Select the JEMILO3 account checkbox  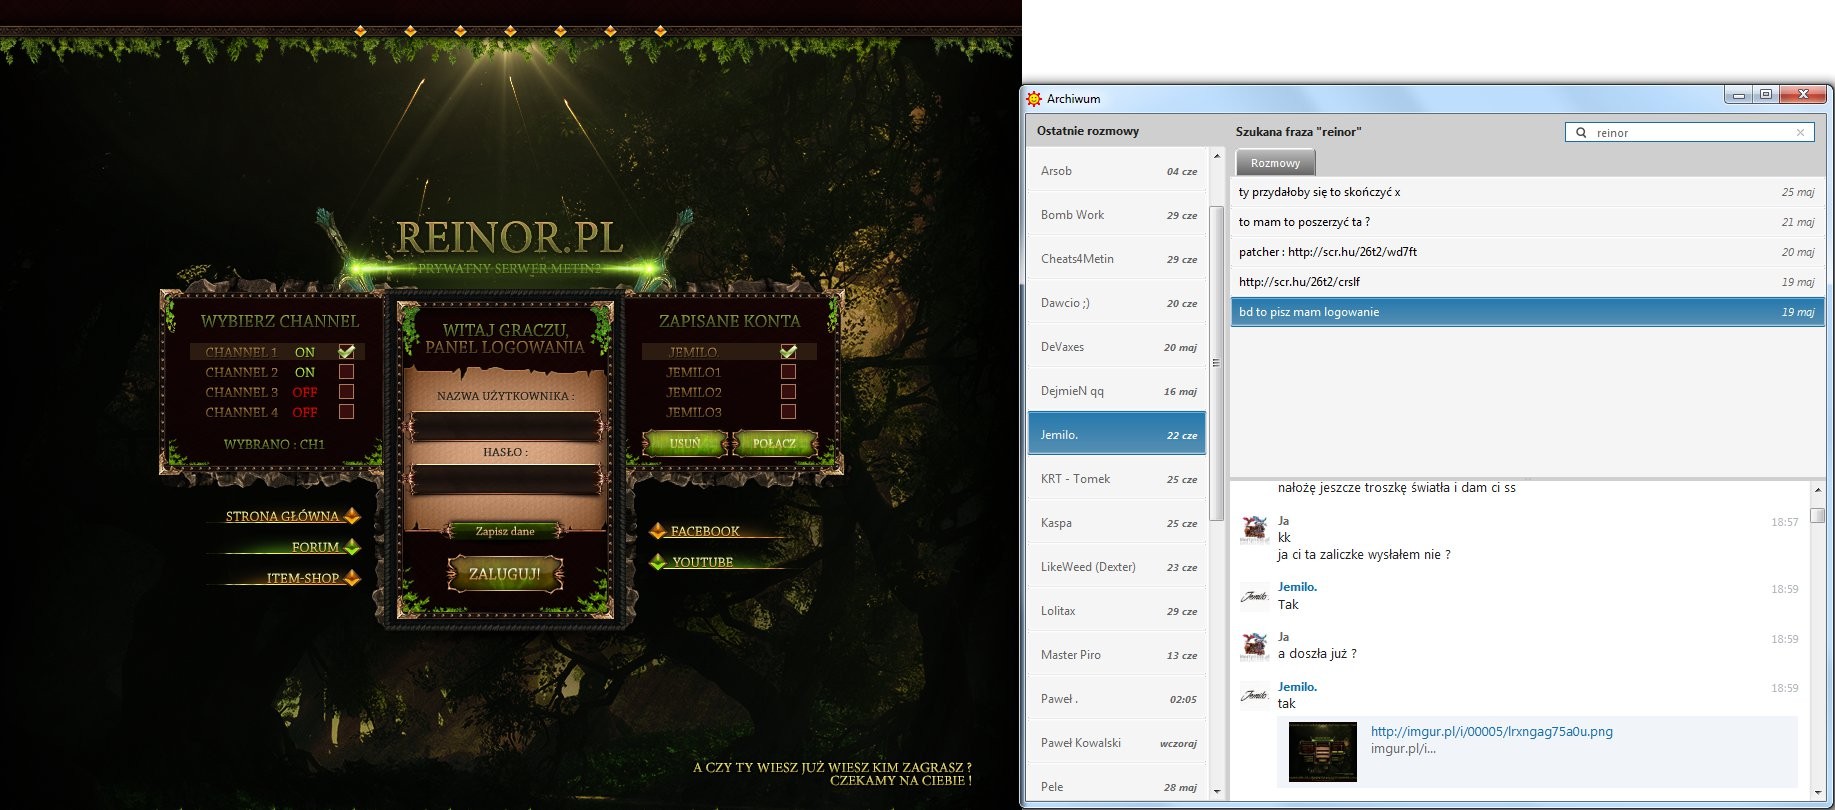coord(788,411)
